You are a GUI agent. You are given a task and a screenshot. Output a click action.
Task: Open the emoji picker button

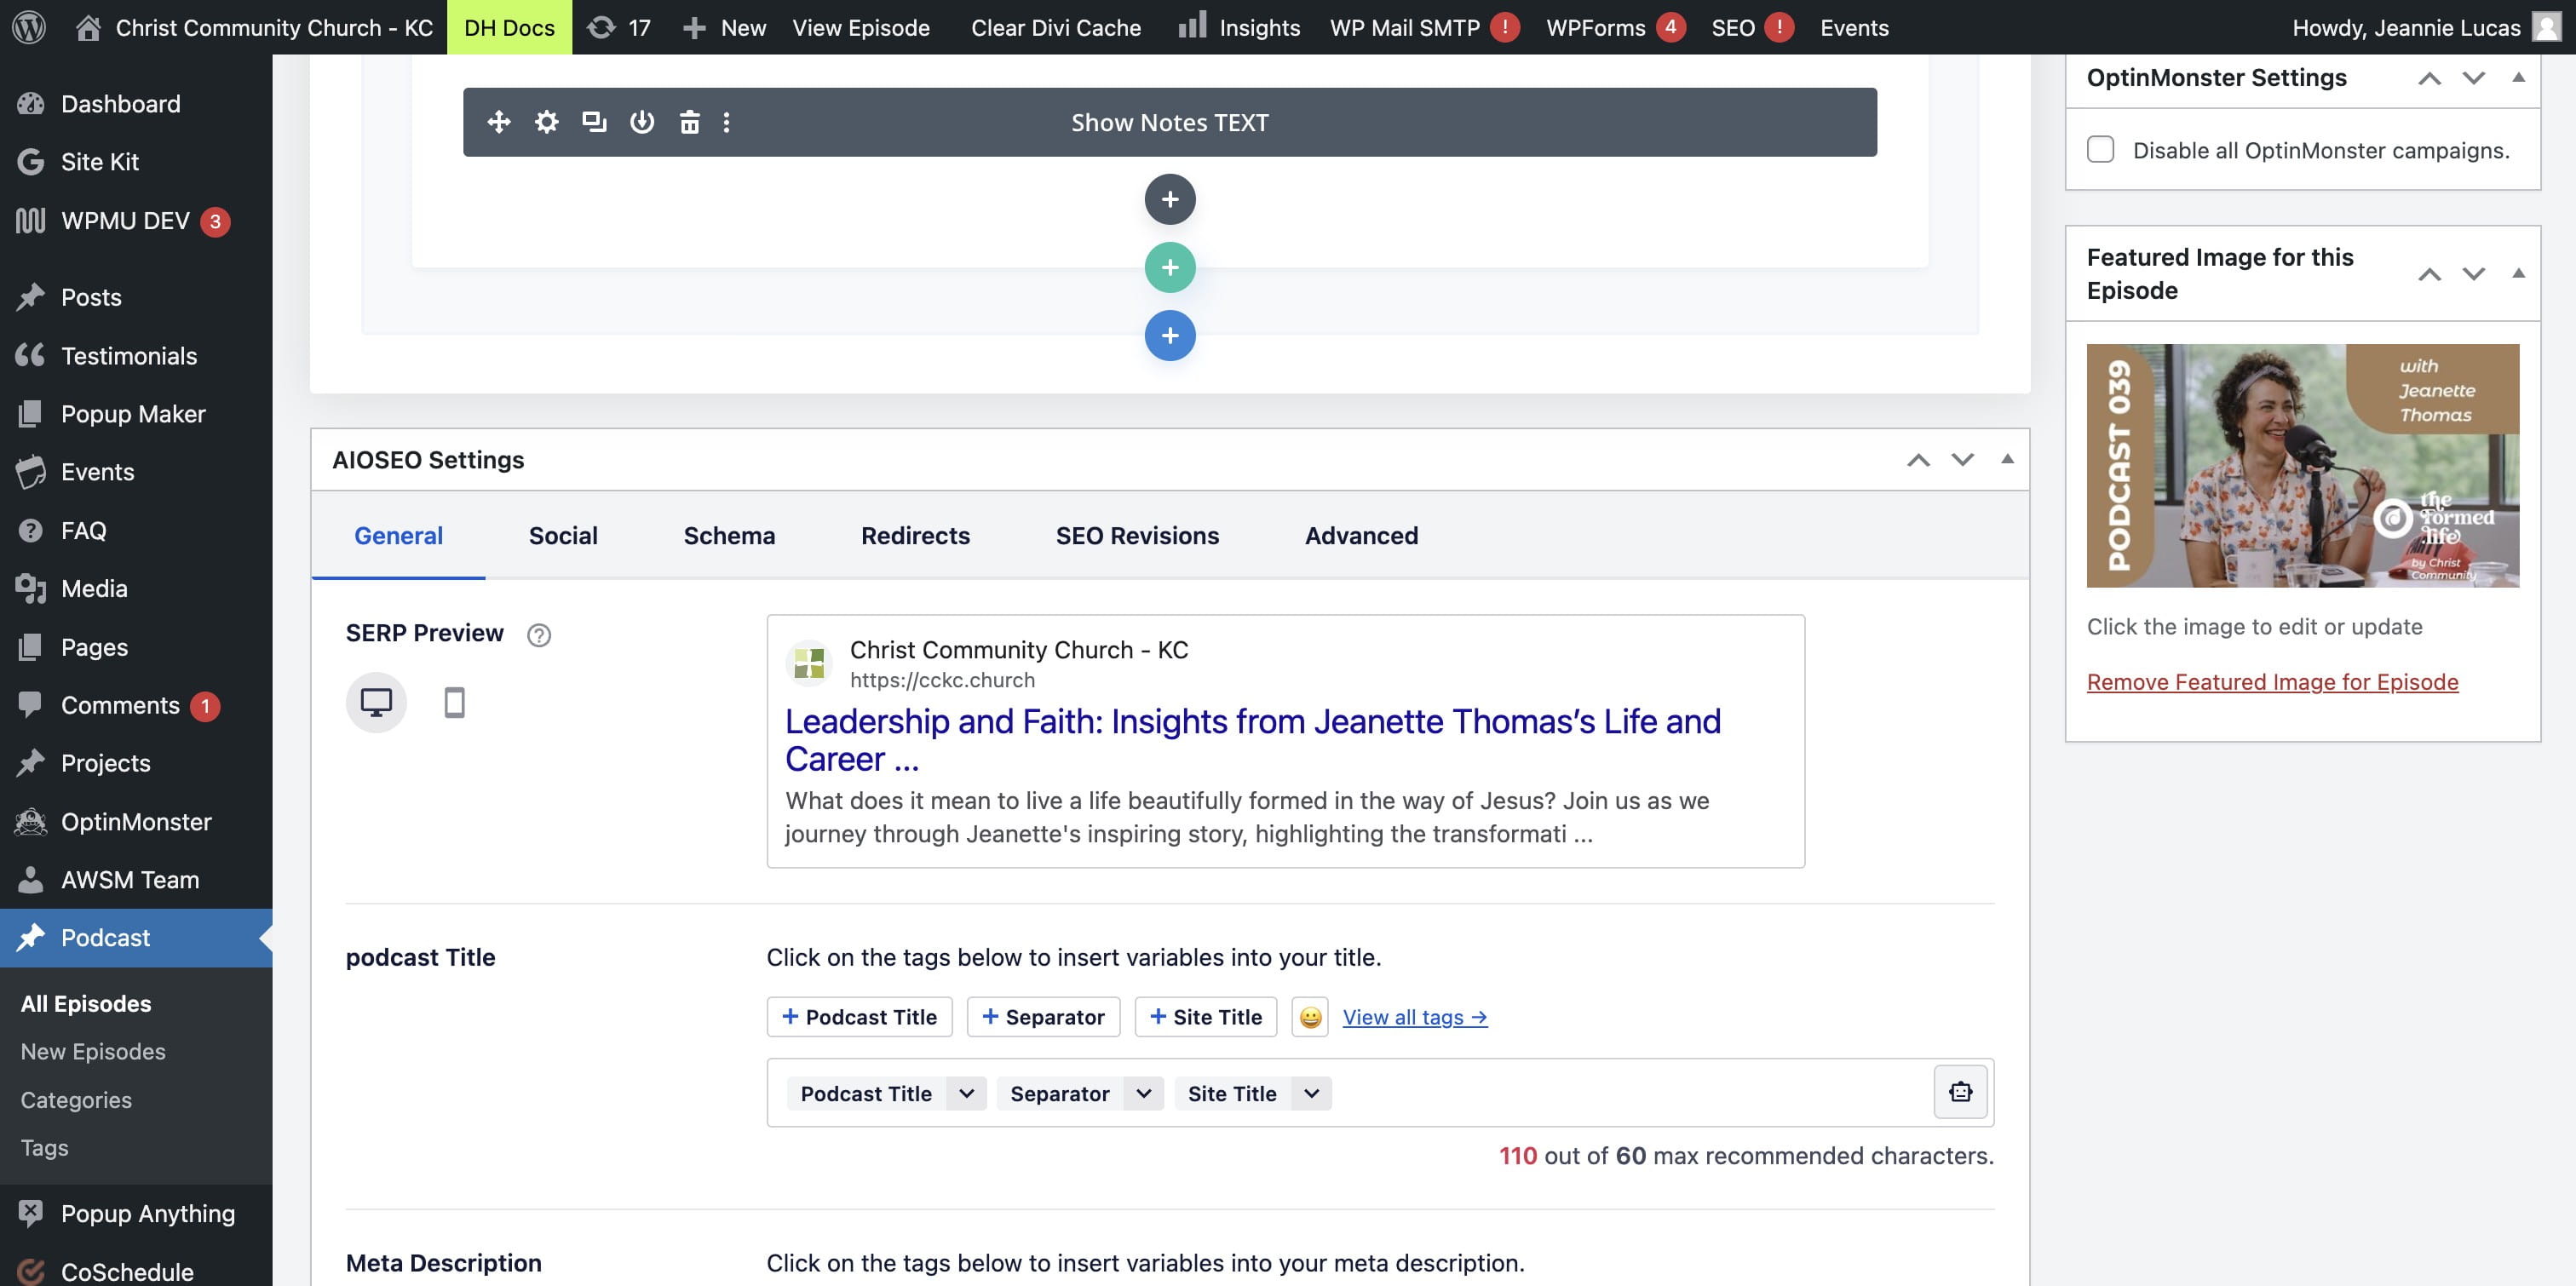coord(1310,1017)
